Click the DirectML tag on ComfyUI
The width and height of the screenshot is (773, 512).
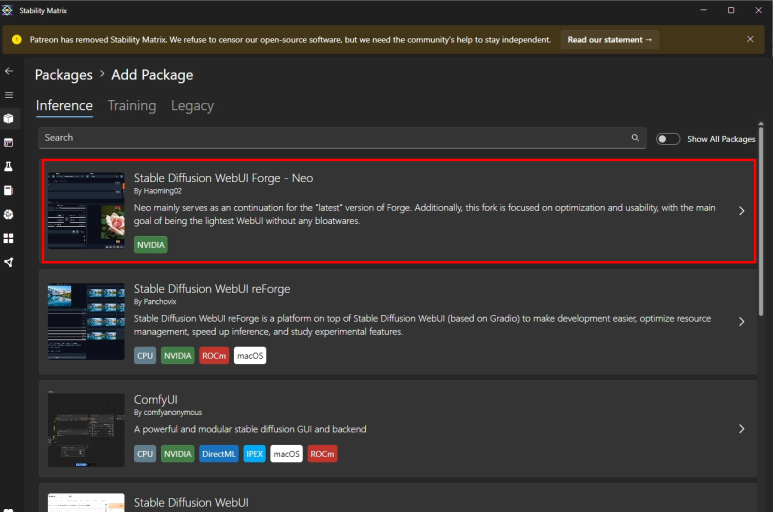click(219, 454)
